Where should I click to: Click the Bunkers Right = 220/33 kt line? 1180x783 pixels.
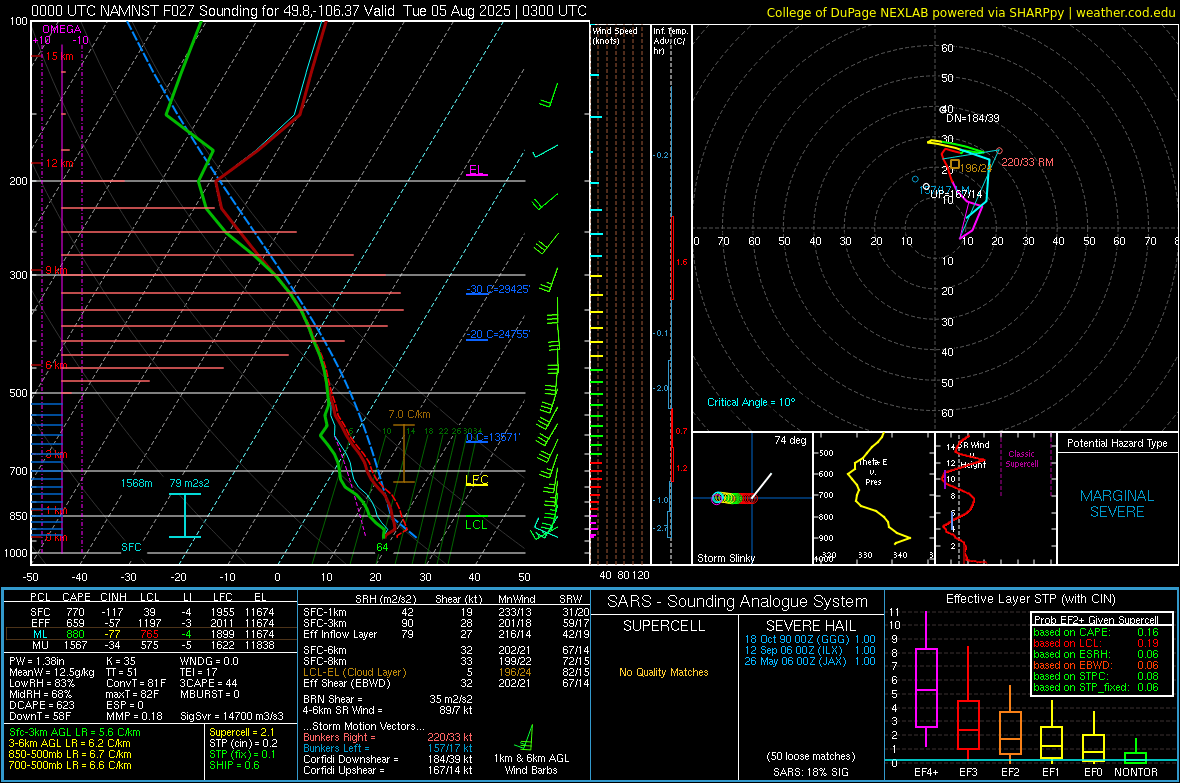point(388,738)
